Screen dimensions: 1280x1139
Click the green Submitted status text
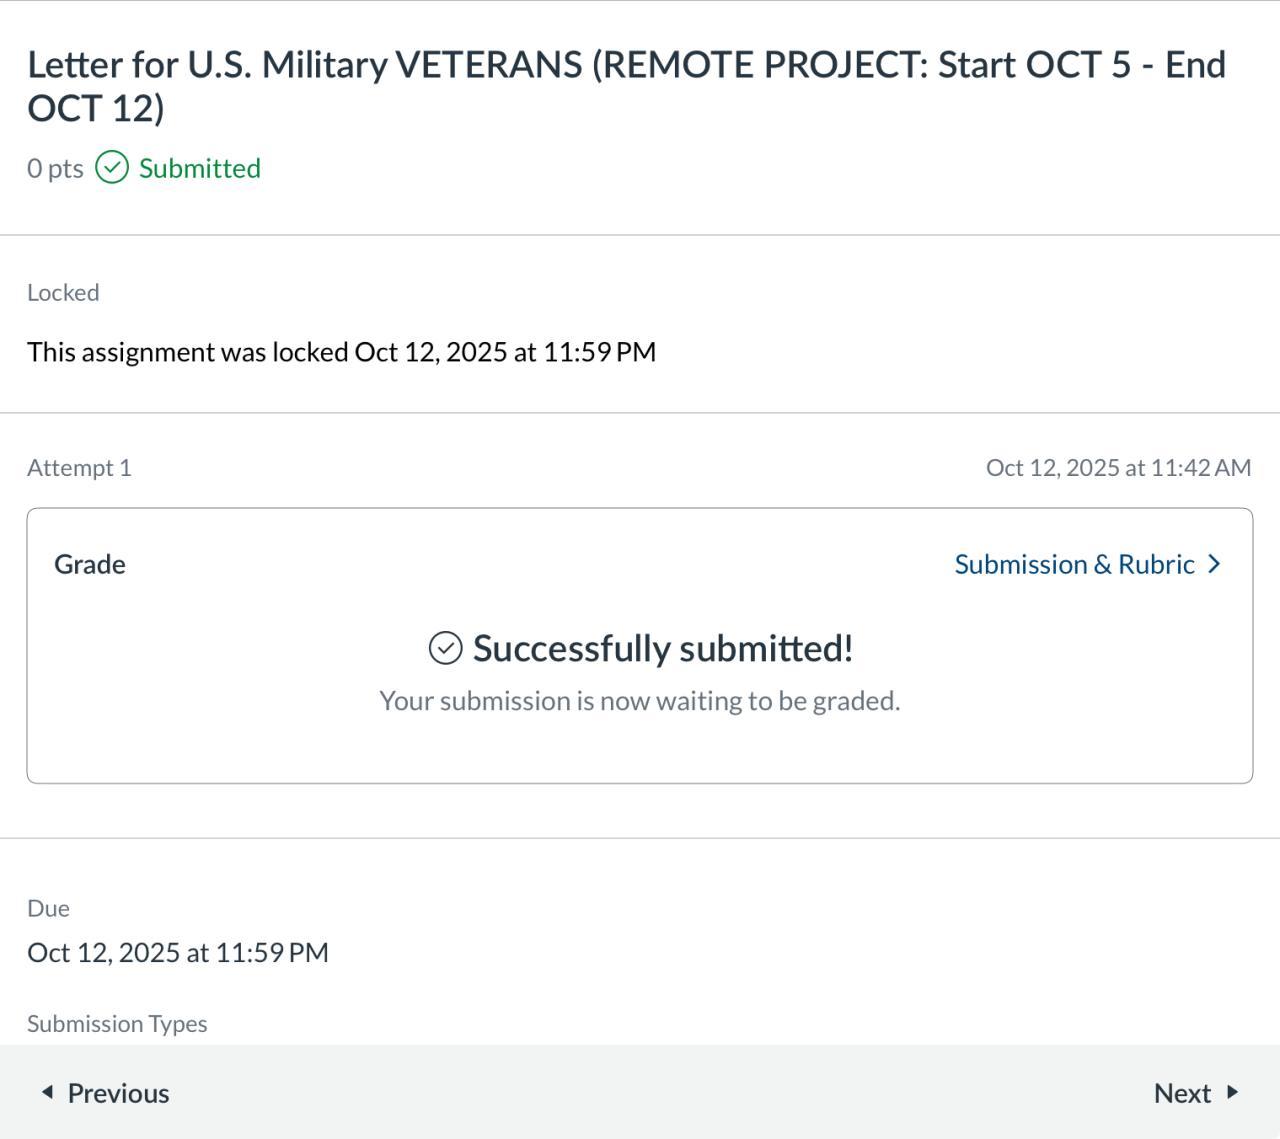199,168
